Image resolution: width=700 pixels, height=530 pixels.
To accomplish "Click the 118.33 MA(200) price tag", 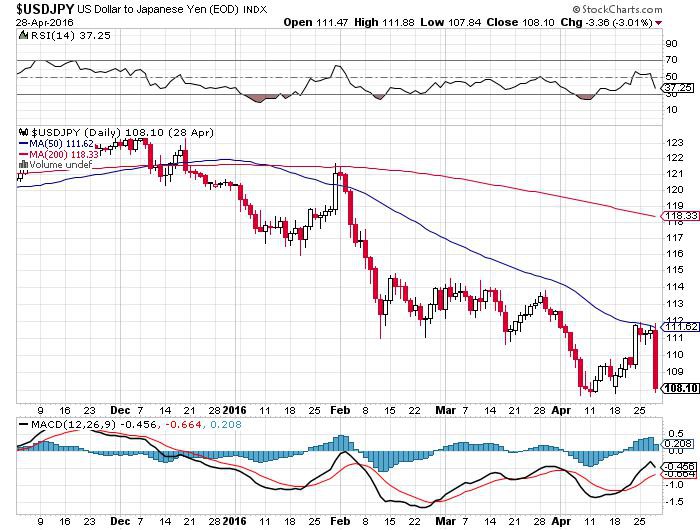I will click(x=676, y=215).
